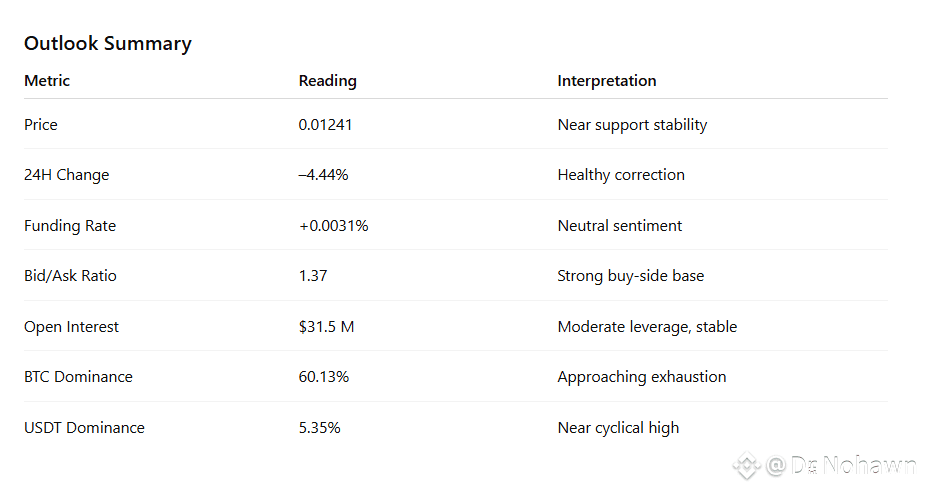Select the Reading column header

(x=327, y=81)
